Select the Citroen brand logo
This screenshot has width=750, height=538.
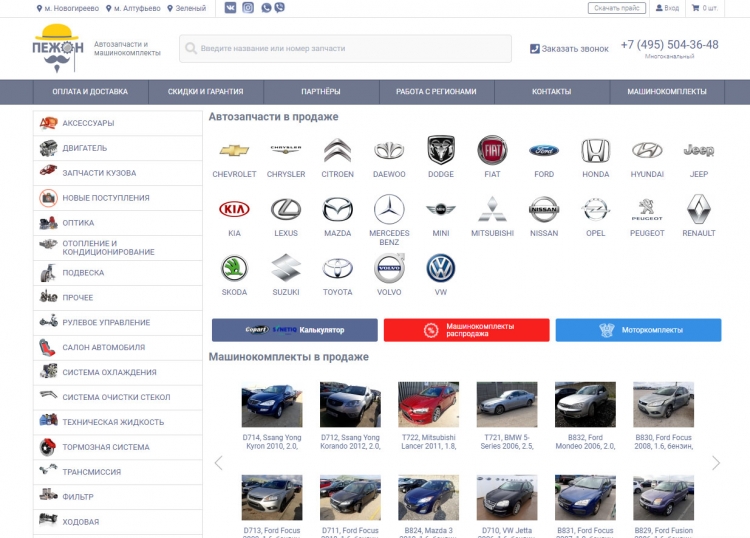(x=338, y=151)
